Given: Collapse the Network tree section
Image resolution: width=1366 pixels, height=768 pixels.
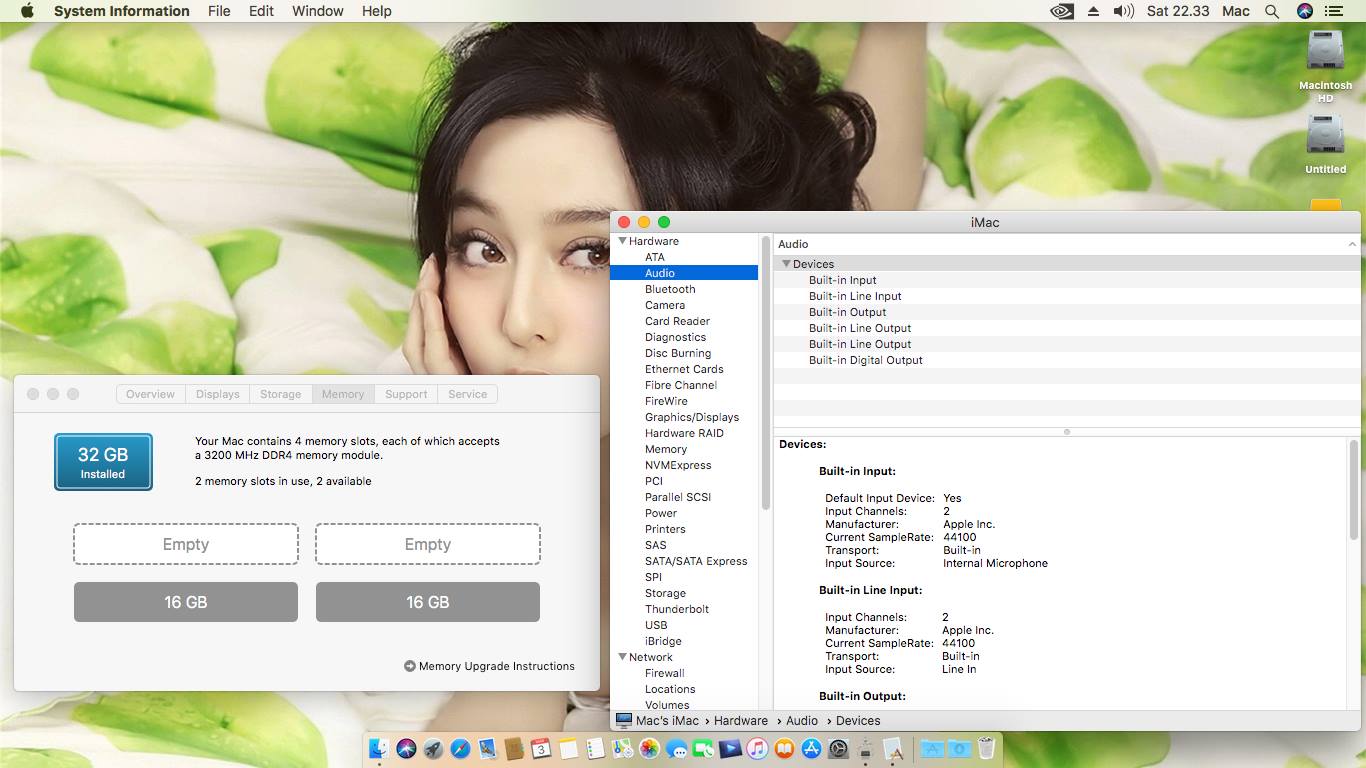Looking at the screenshot, I should click(x=623, y=657).
